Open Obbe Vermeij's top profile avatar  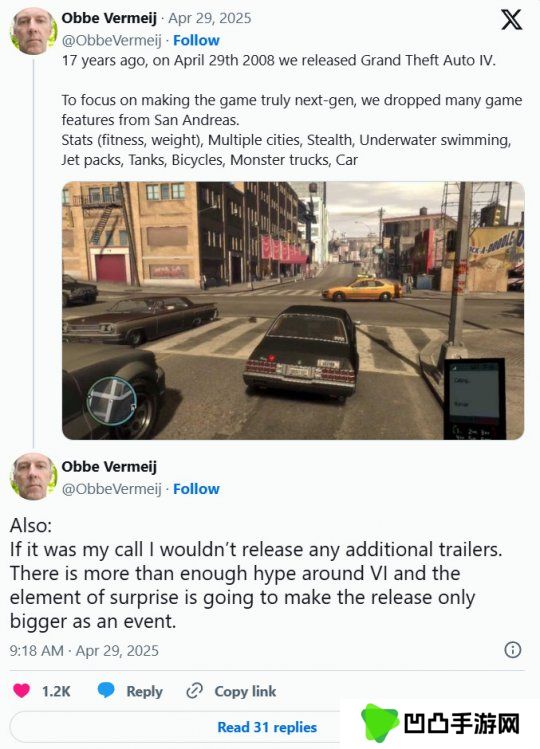click(x=33, y=31)
